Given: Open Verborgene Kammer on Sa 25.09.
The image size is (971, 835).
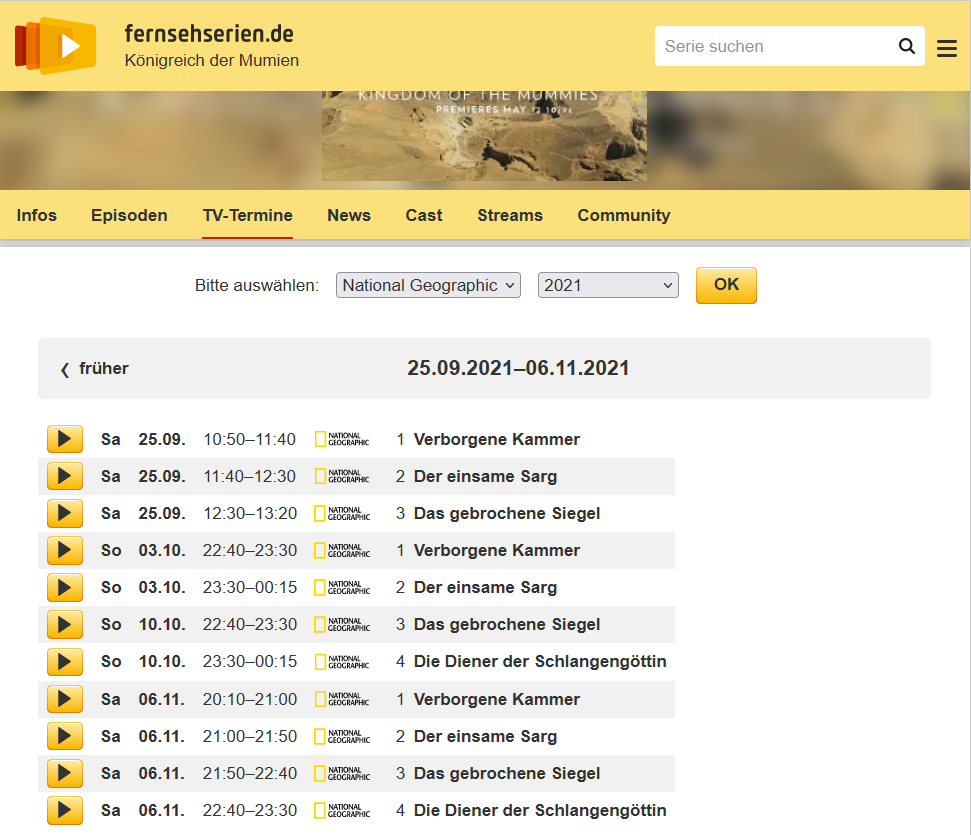Looking at the screenshot, I should 497,439.
